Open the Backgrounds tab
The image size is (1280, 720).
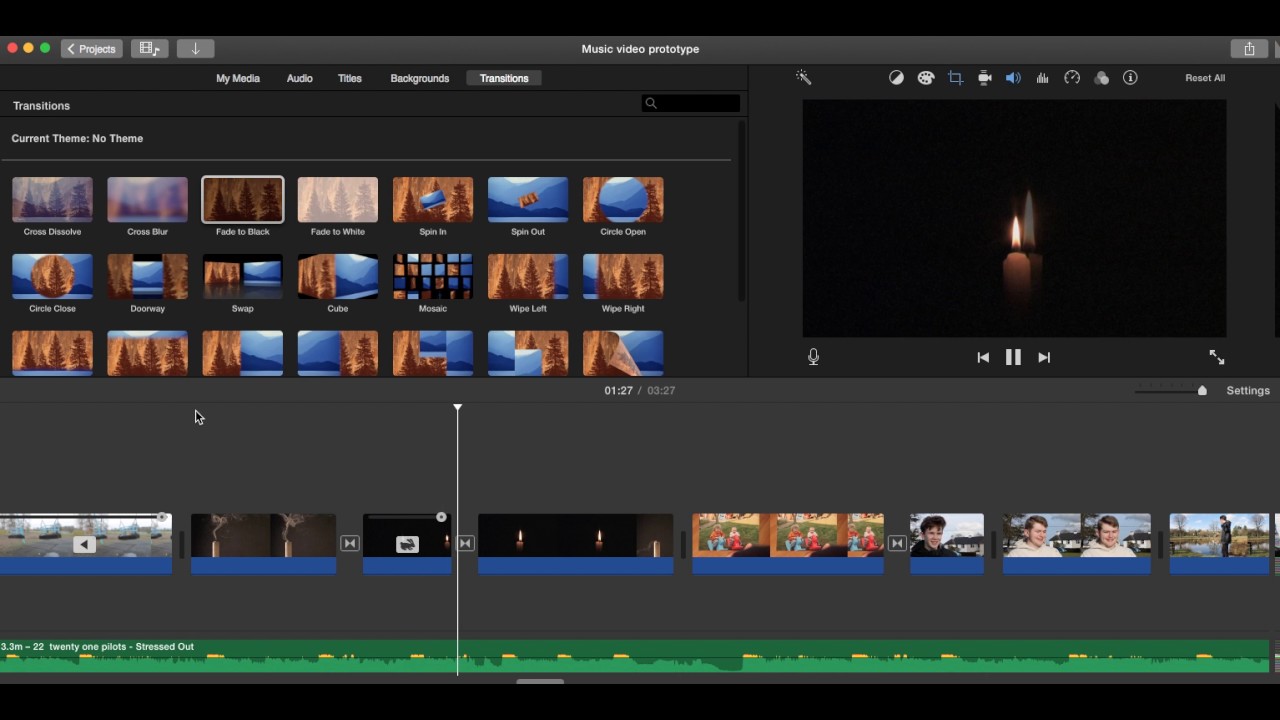pyautogui.click(x=420, y=78)
